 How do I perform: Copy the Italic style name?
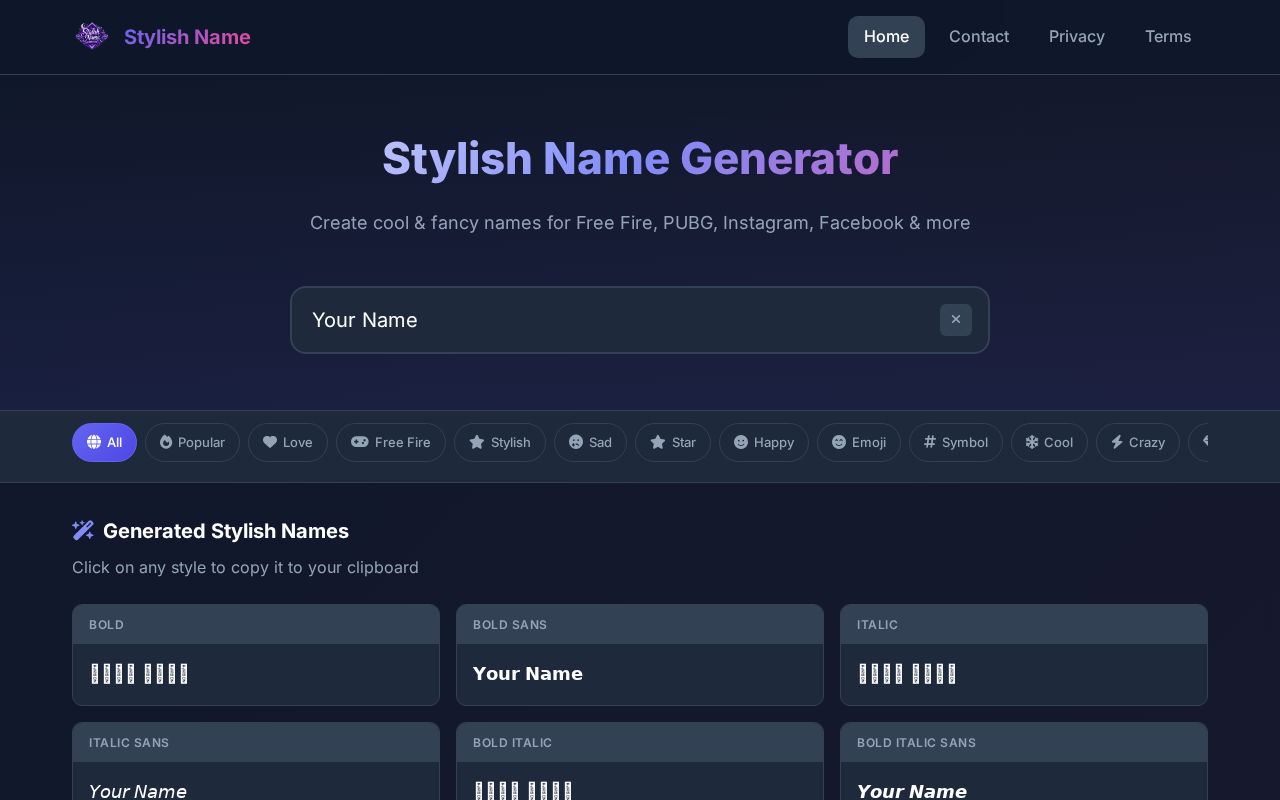pyautogui.click(x=1024, y=655)
